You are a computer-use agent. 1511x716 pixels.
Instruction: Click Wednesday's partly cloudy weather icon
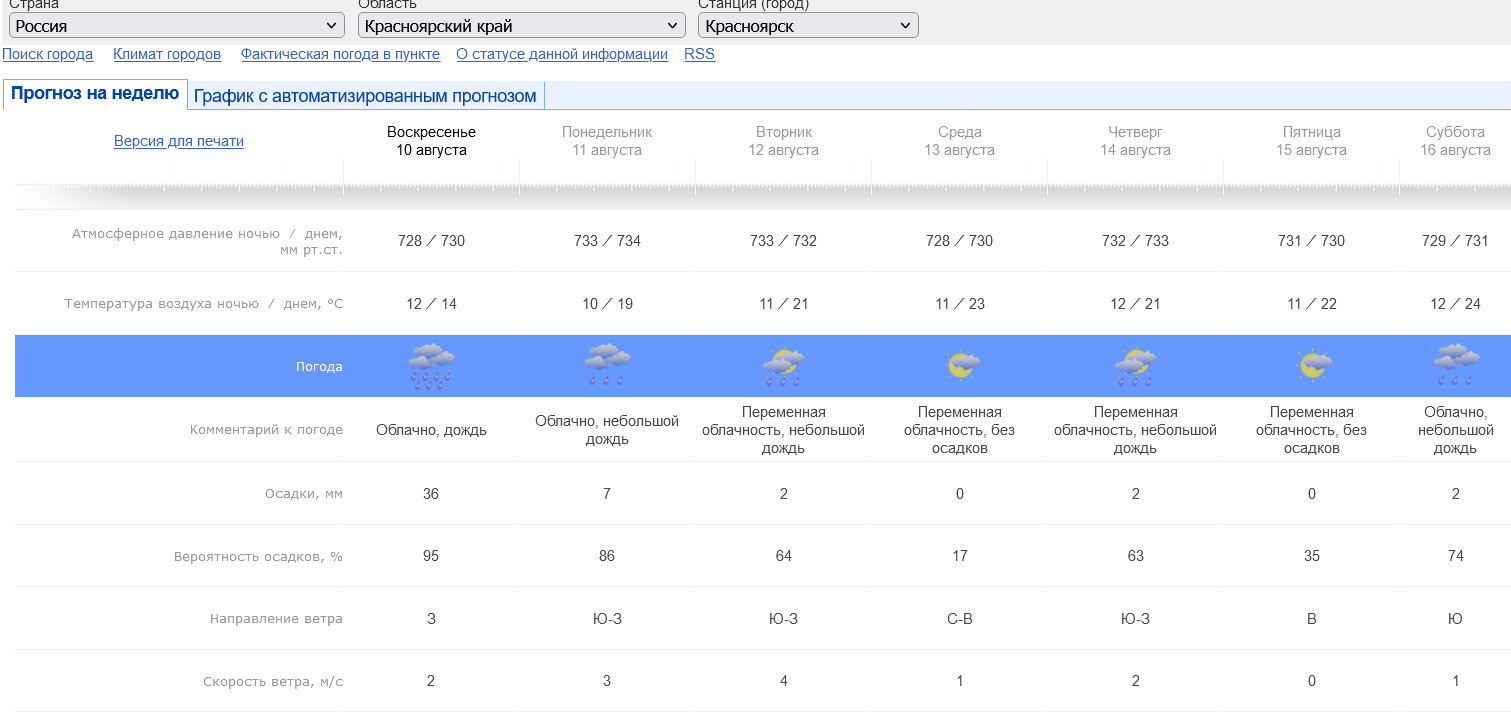tap(960, 366)
